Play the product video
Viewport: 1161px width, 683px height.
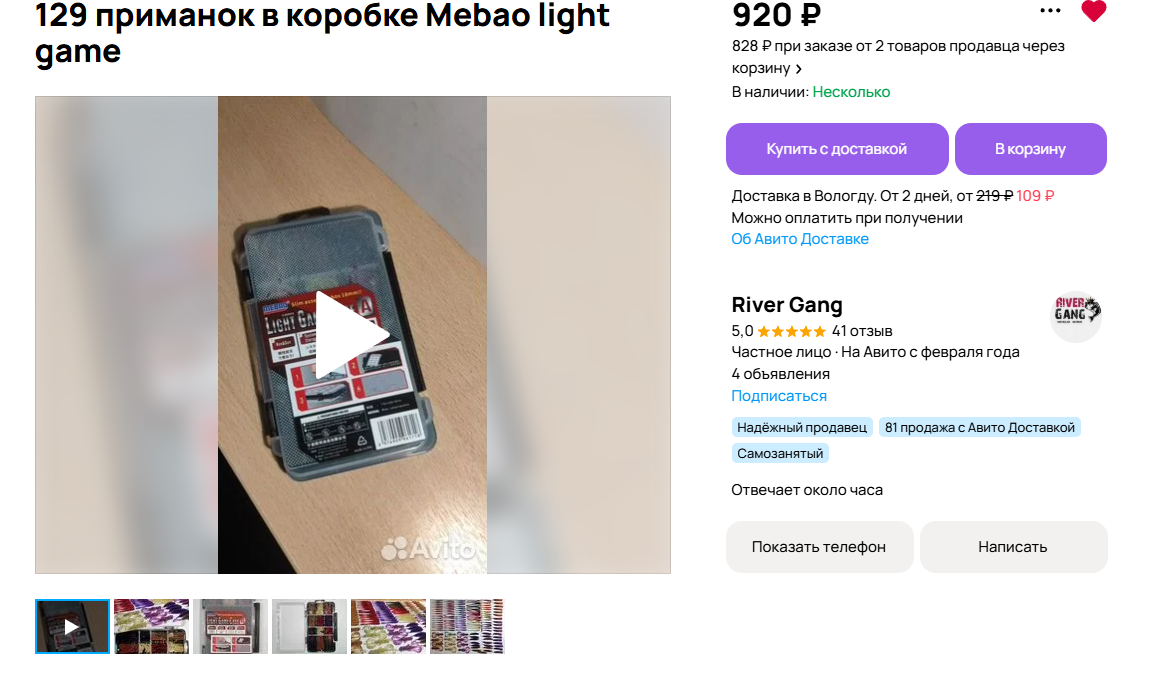coord(352,335)
